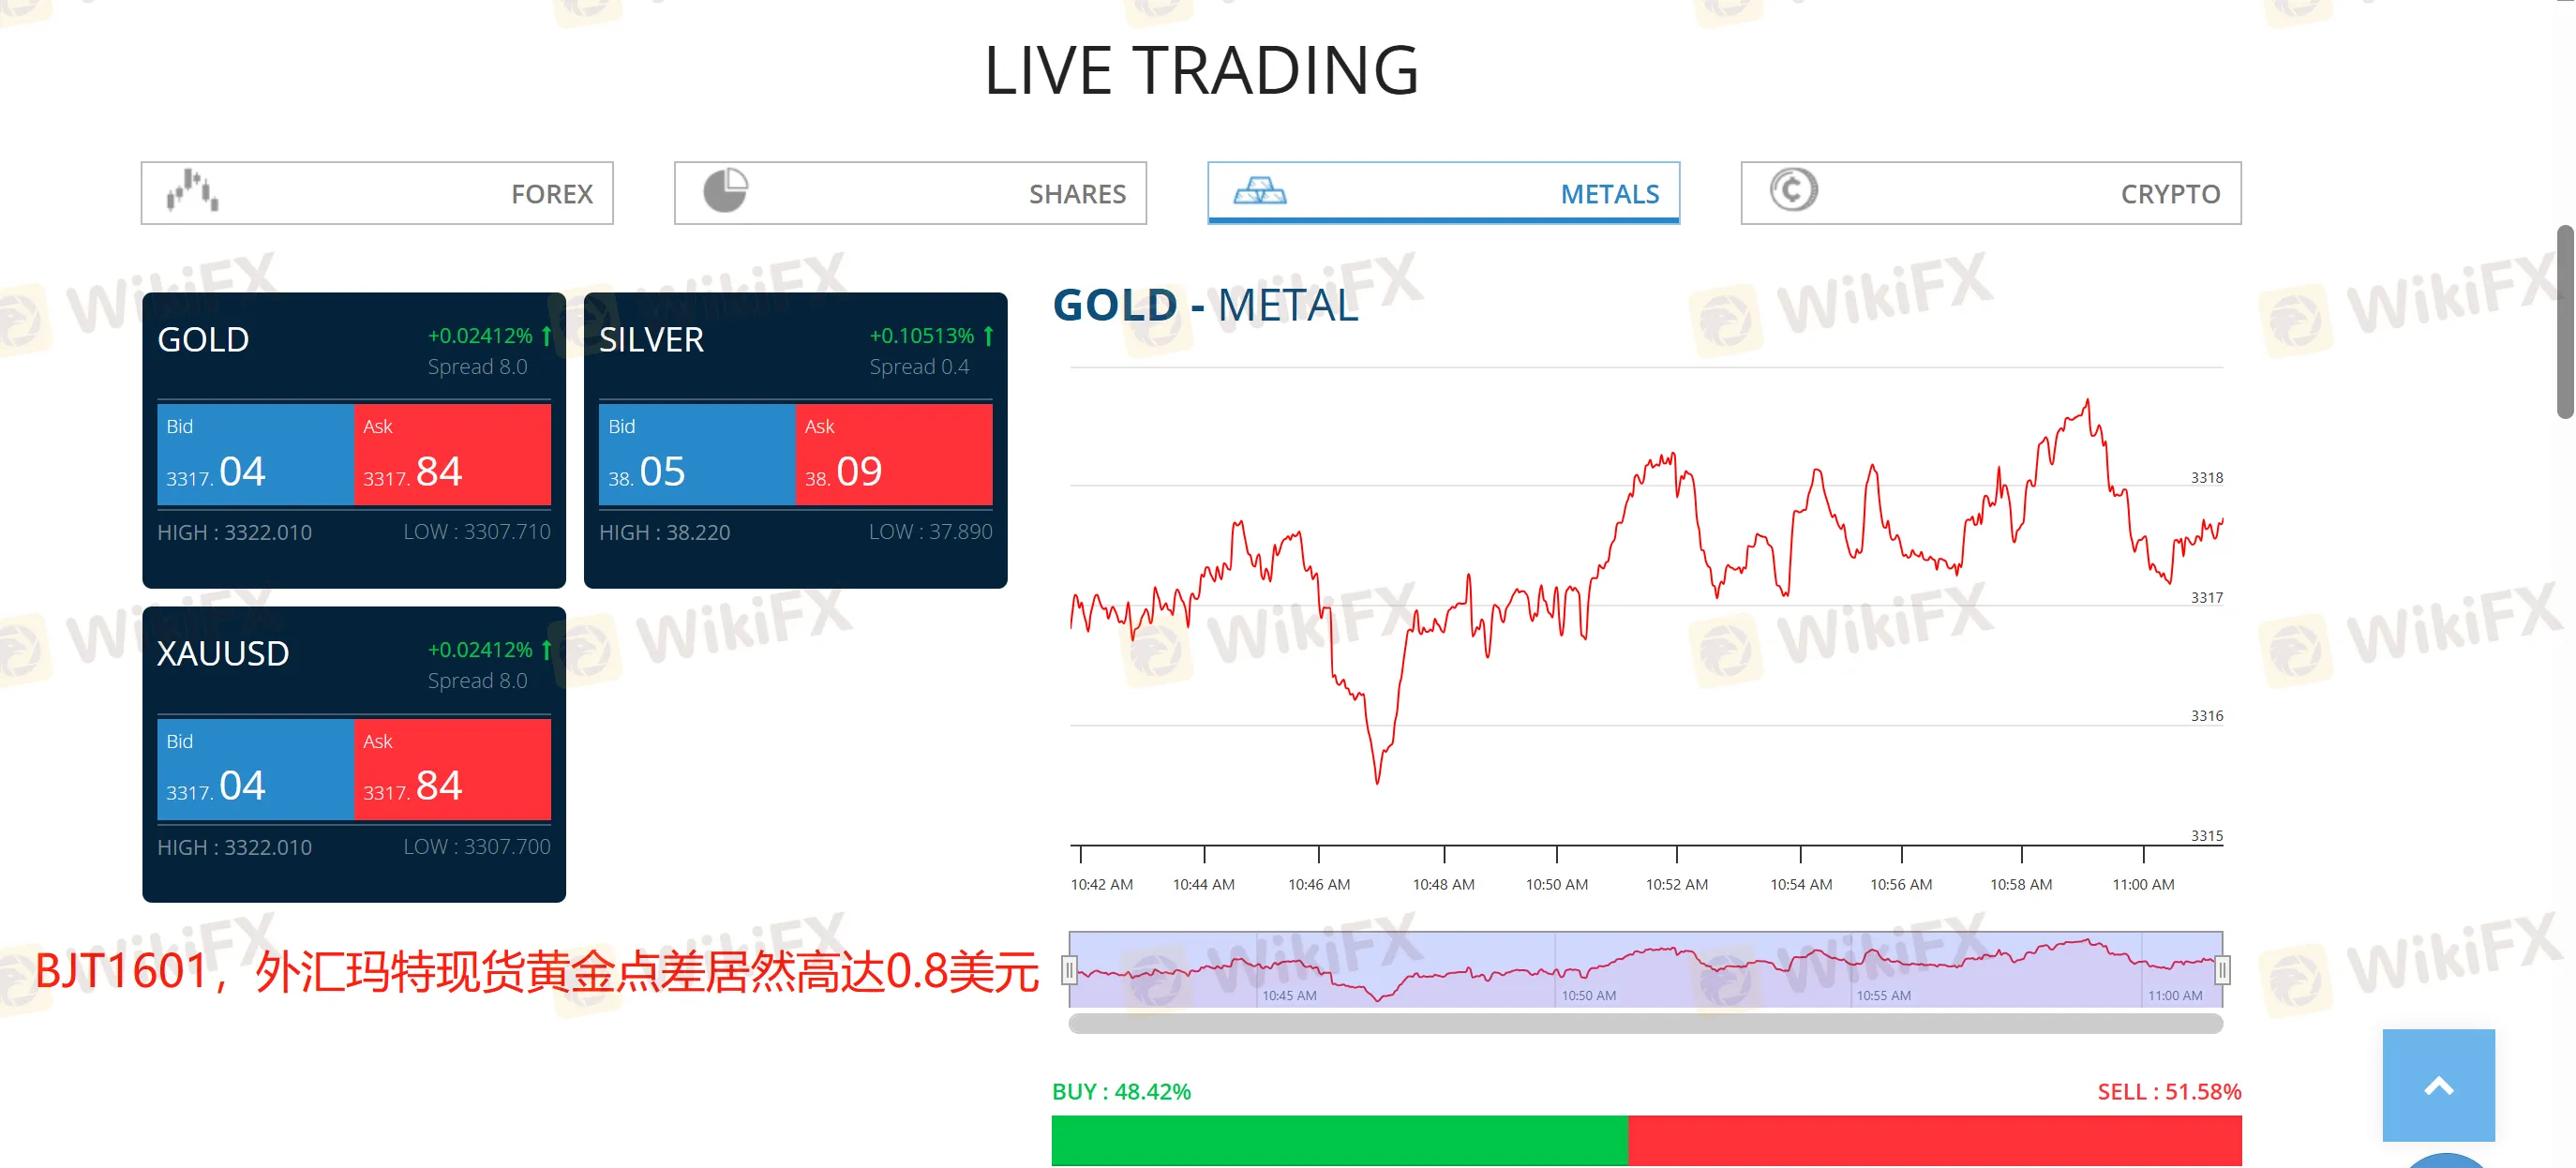Select the XAUUSD instrument card title
The image size is (2576, 1168).
(223, 654)
